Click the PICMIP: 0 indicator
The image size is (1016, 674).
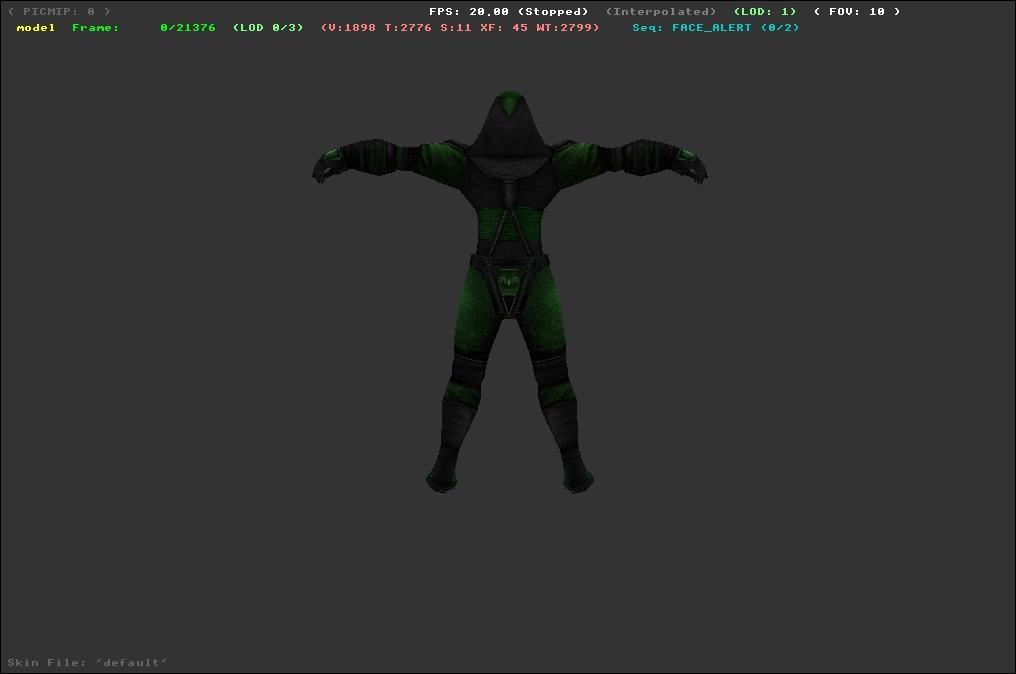(59, 12)
